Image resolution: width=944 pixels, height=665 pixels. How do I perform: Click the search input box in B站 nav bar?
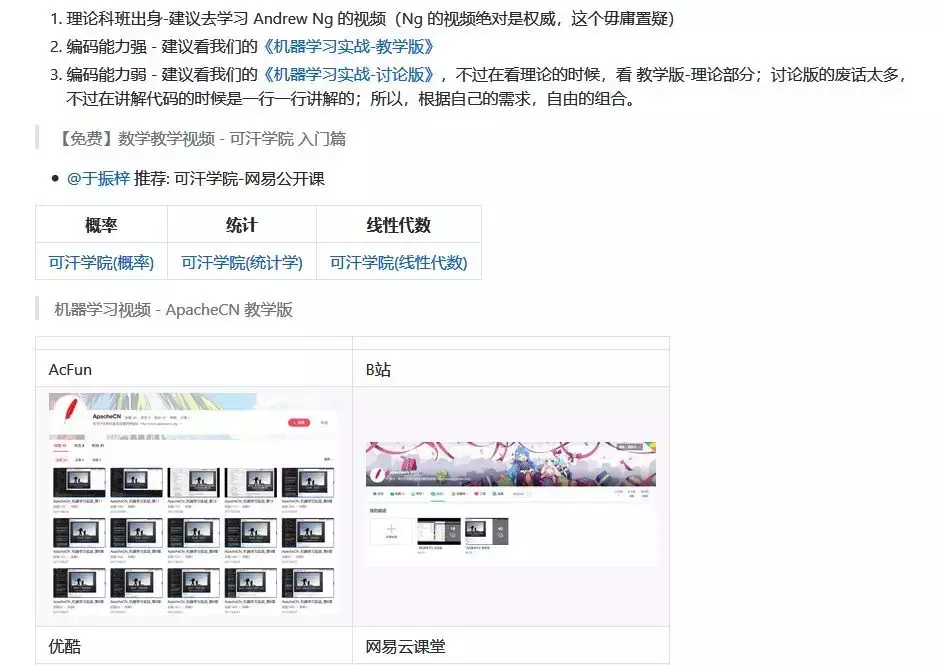pos(520,492)
